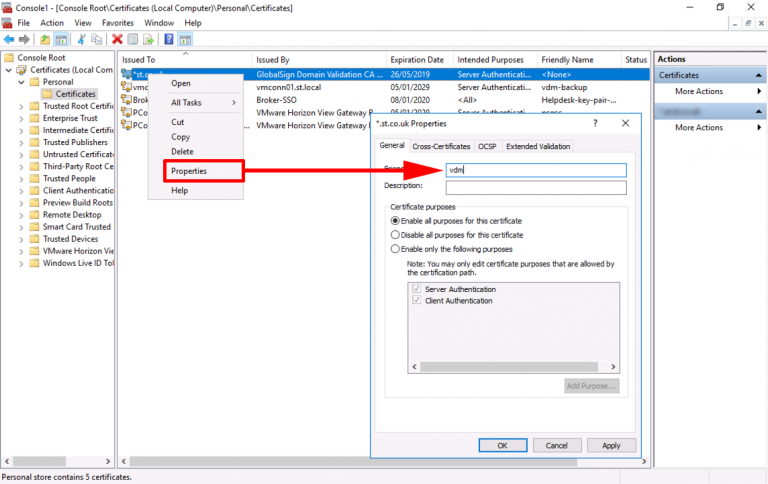Open the Action menu
Viewport: 768px width, 484px height.
pyautogui.click(x=52, y=23)
